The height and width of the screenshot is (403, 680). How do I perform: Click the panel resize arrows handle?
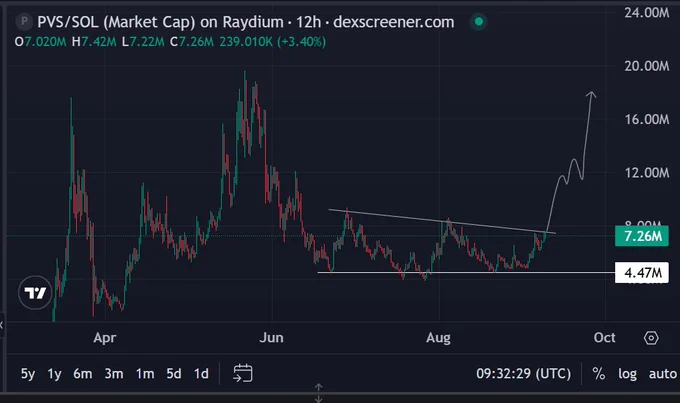coord(318,393)
